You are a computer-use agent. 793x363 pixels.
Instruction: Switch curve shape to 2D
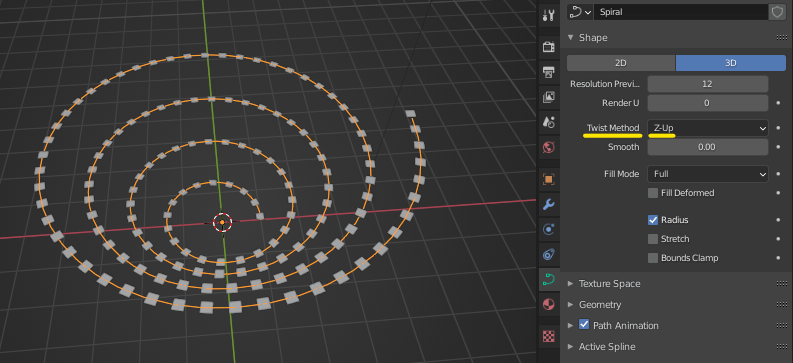tap(621, 63)
